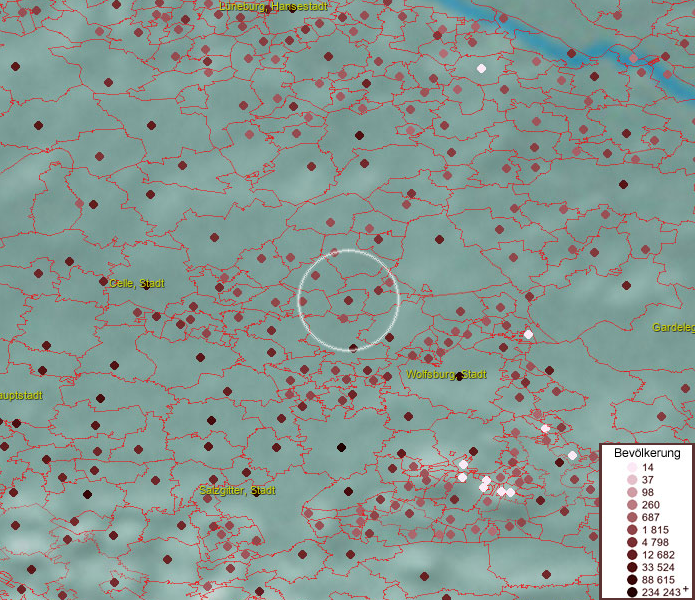Click the legend value 14
The image size is (695, 600).
click(648, 467)
